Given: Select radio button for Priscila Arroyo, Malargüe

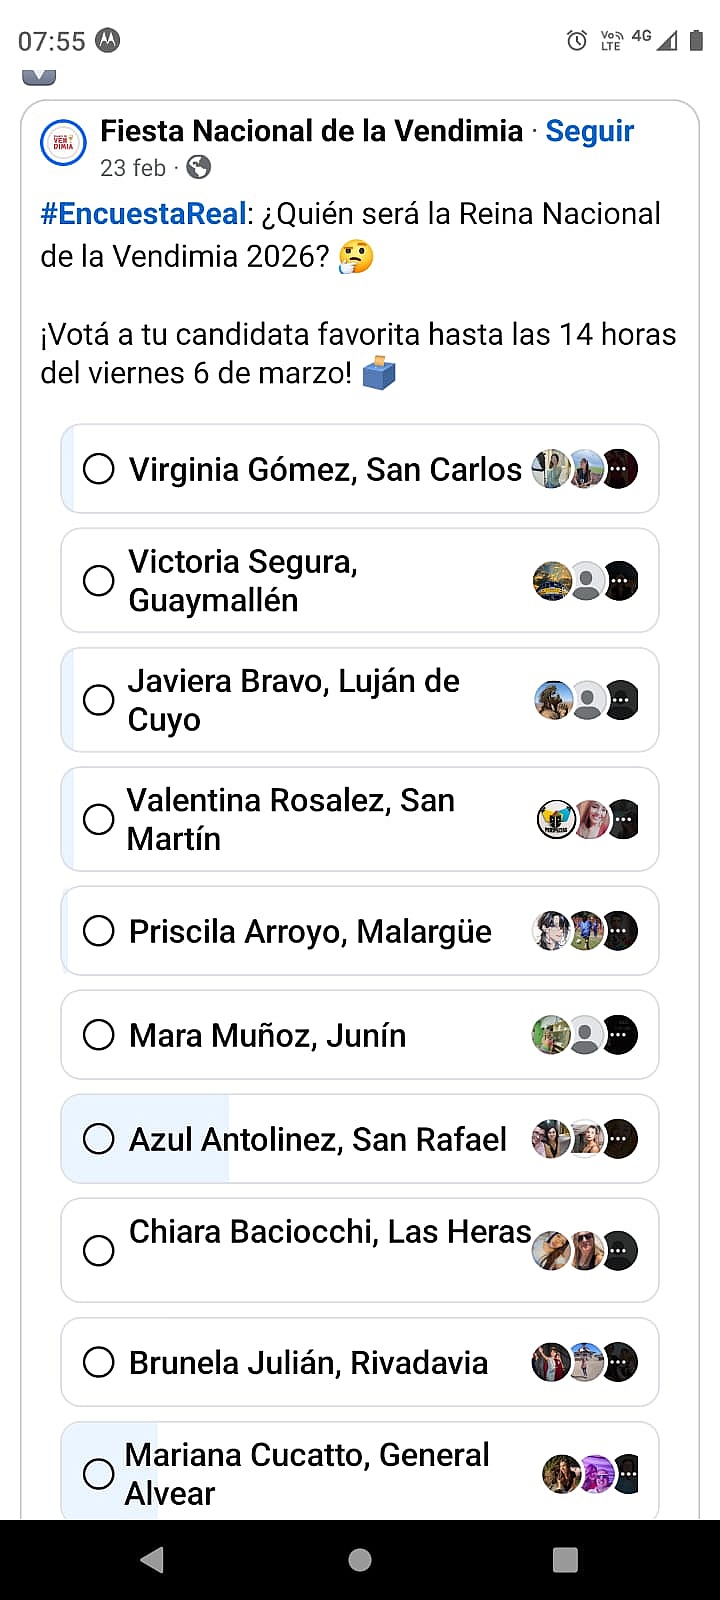Looking at the screenshot, I should coord(98,931).
